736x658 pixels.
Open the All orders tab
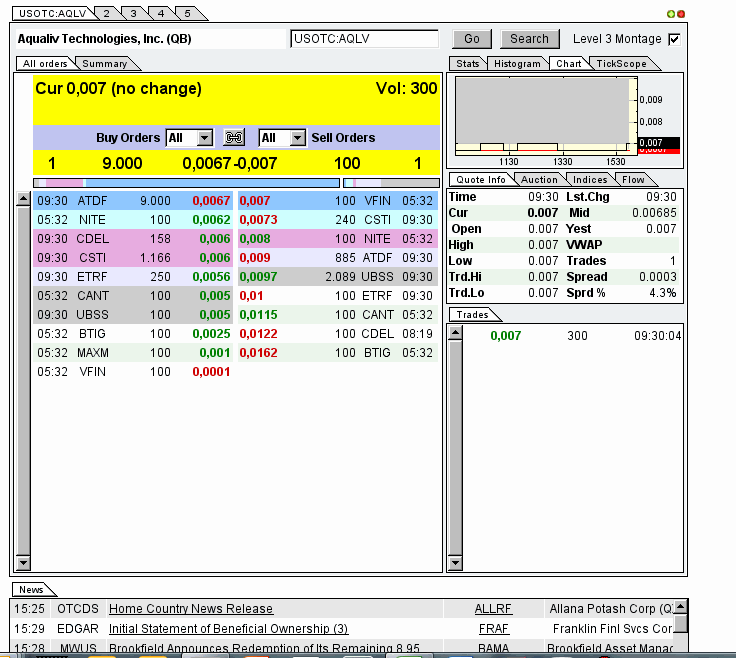click(45, 64)
